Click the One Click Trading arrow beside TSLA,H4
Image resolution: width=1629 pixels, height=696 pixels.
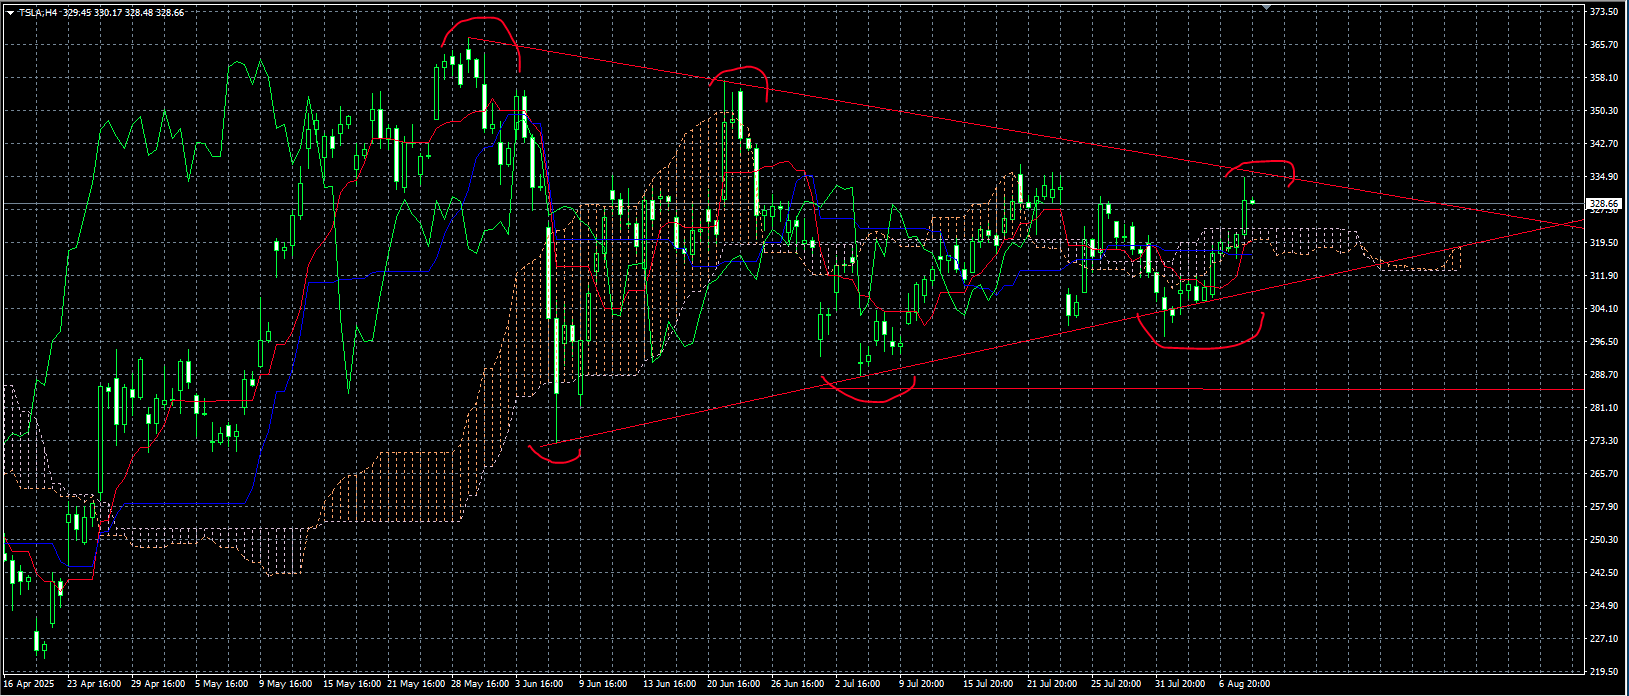10,13
